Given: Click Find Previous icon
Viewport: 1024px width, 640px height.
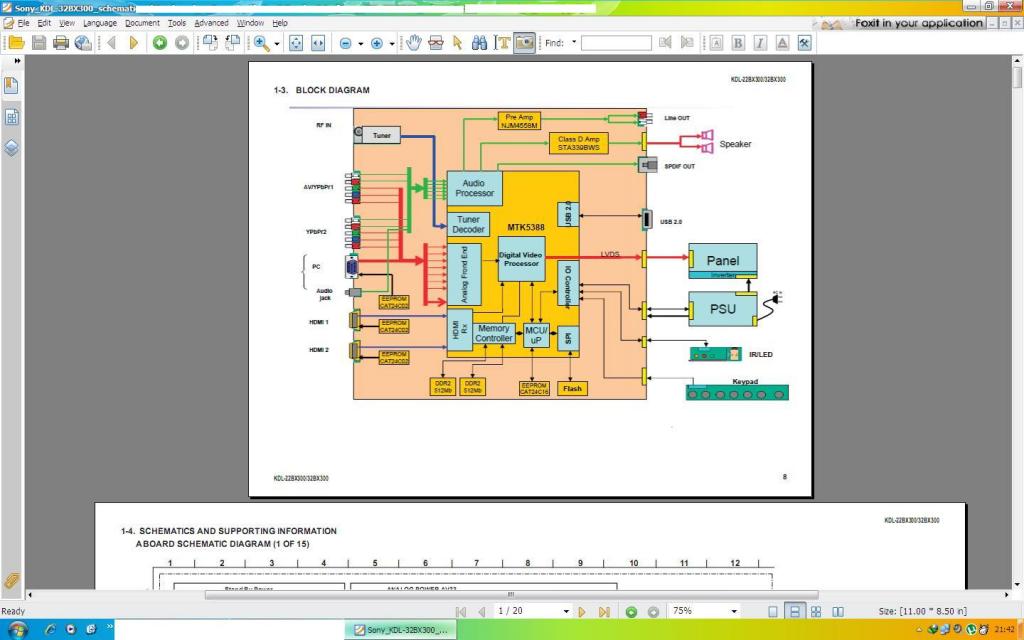Looking at the screenshot, I should click(665, 43).
